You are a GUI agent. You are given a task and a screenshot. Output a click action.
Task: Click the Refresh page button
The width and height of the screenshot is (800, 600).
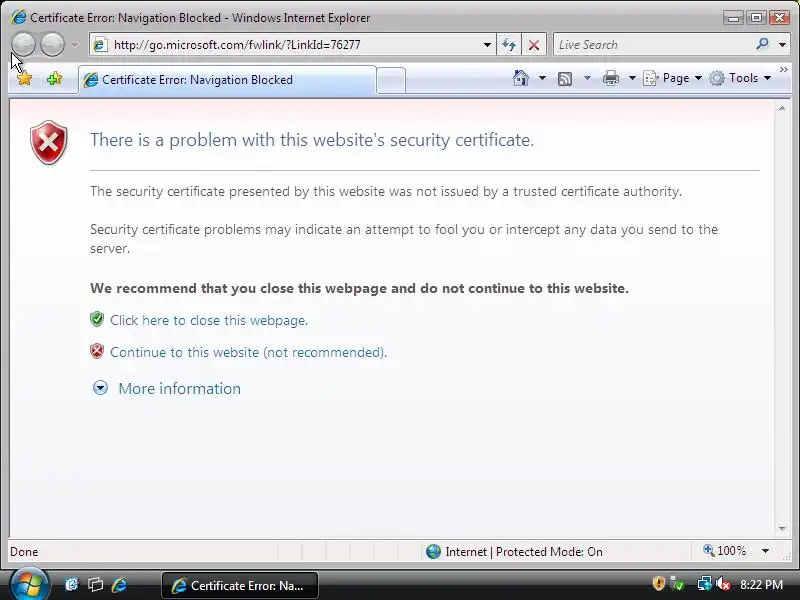click(509, 45)
